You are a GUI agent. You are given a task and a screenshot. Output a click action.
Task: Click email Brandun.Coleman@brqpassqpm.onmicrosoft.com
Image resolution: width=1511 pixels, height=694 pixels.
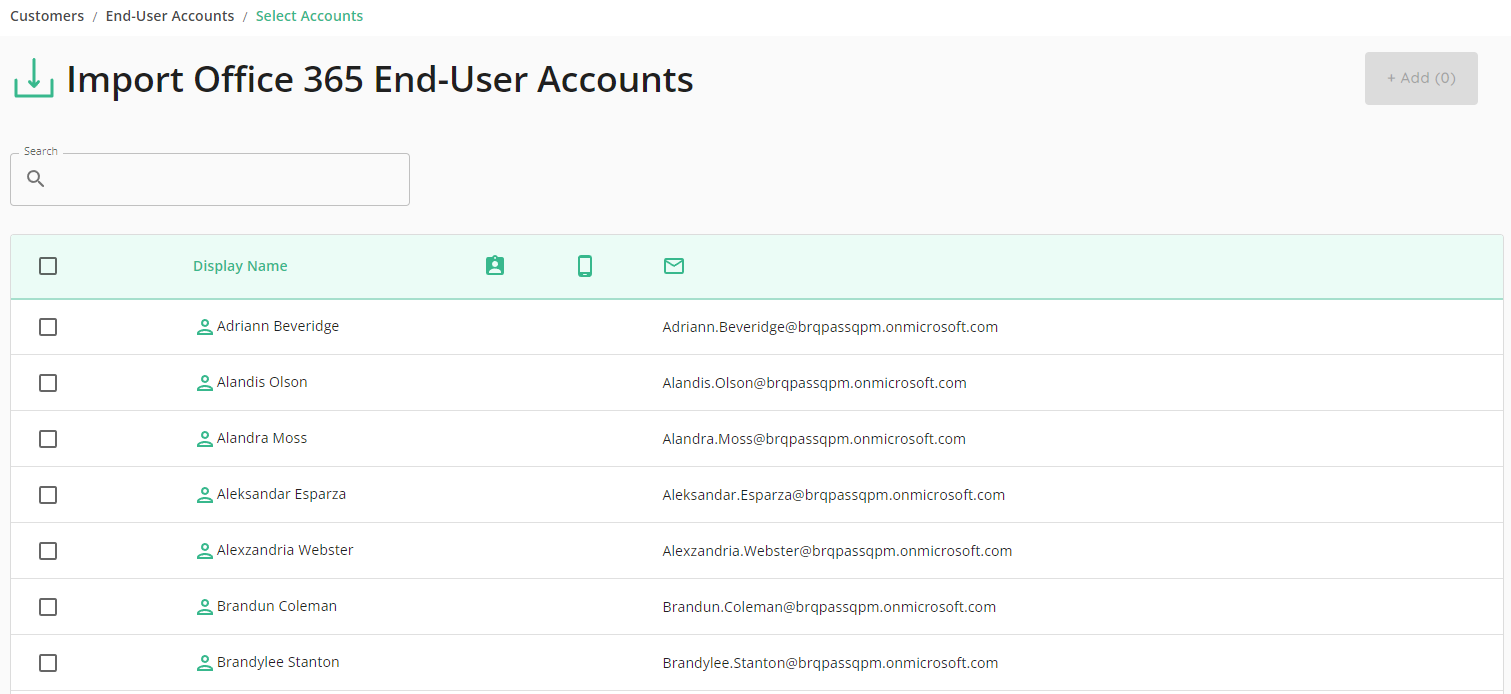[829, 607]
